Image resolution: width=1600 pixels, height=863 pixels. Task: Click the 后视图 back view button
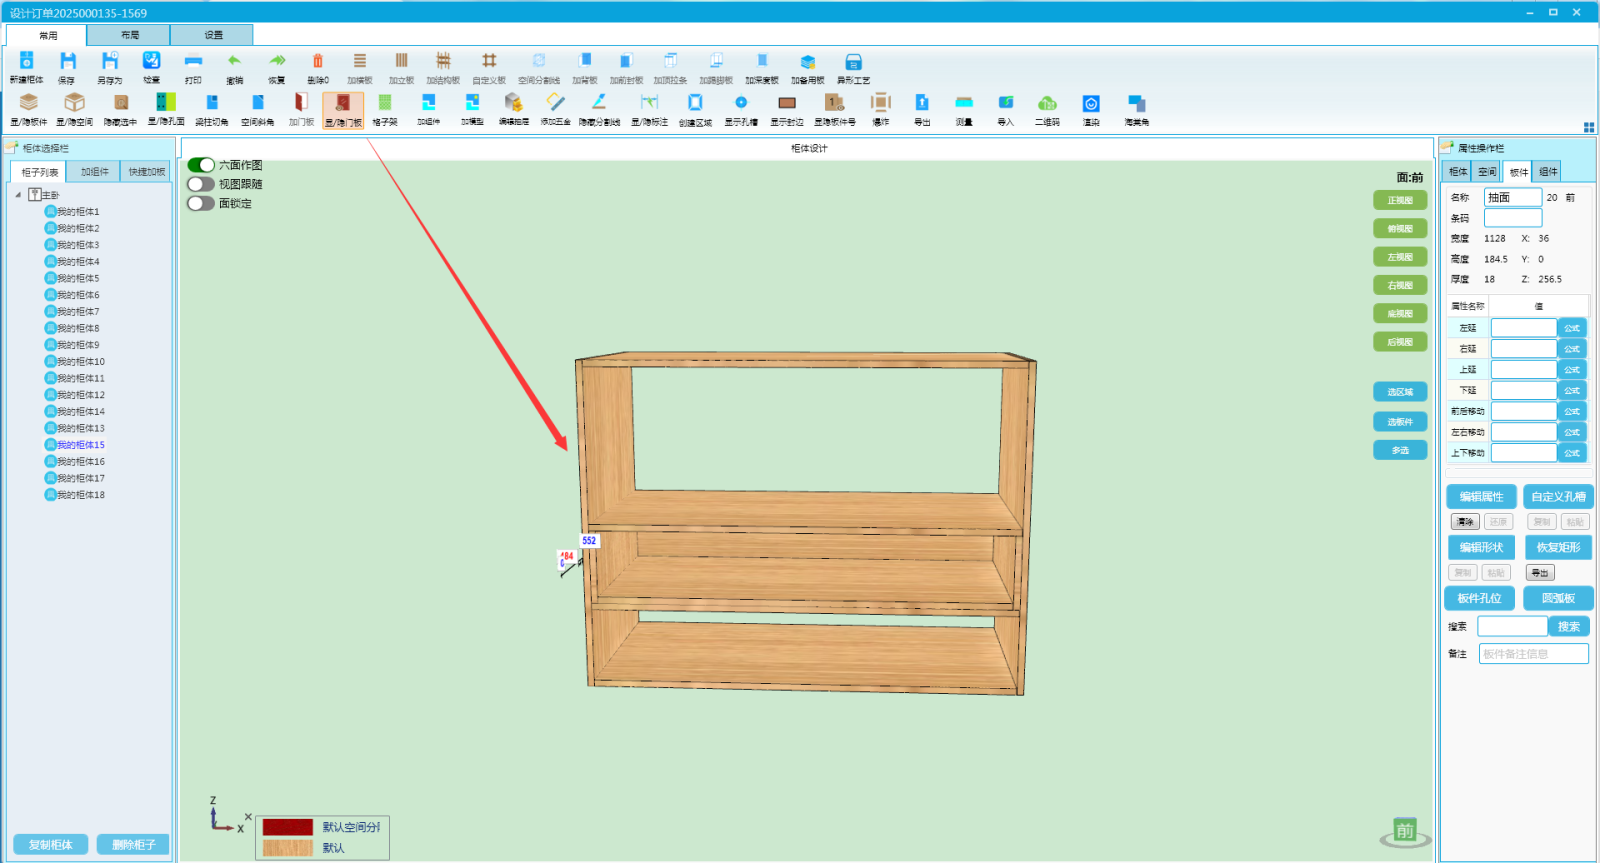(x=1400, y=342)
